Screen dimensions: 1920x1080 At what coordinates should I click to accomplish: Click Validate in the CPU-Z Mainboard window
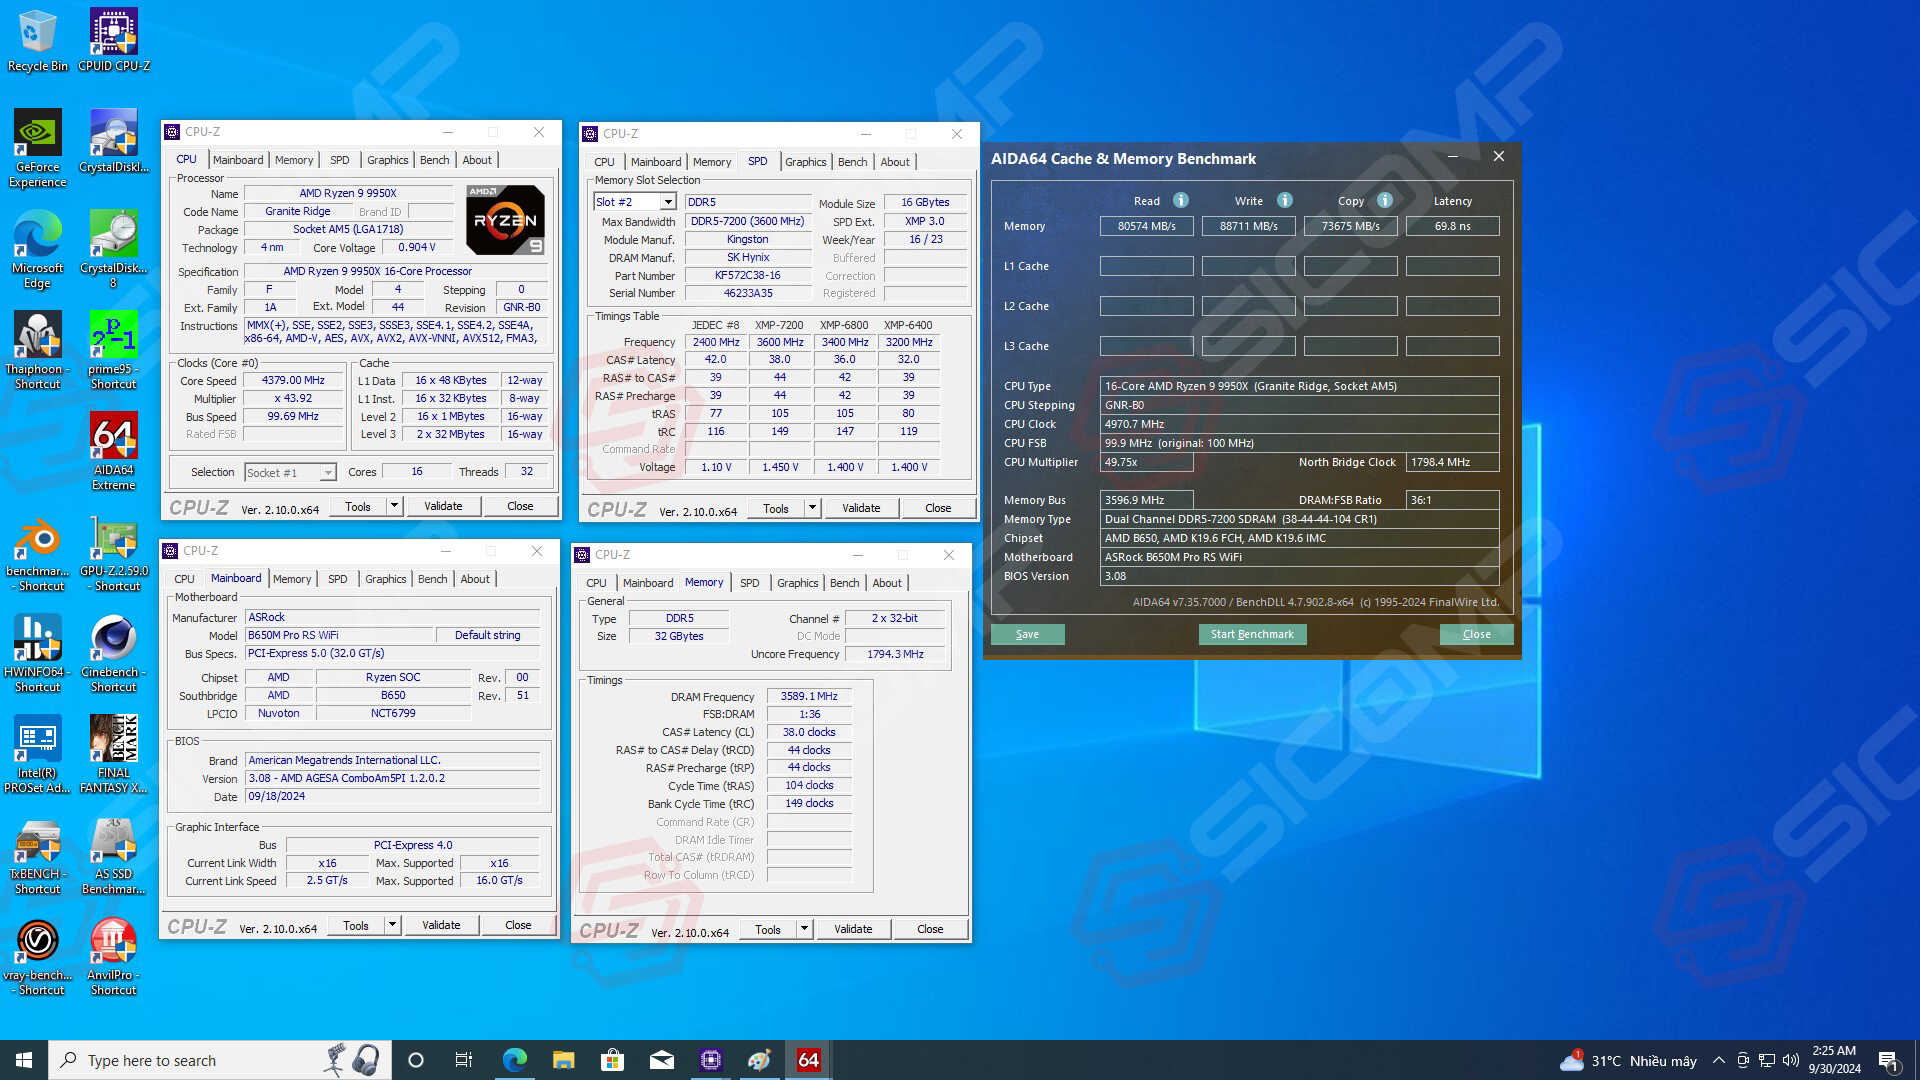point(441,925)
